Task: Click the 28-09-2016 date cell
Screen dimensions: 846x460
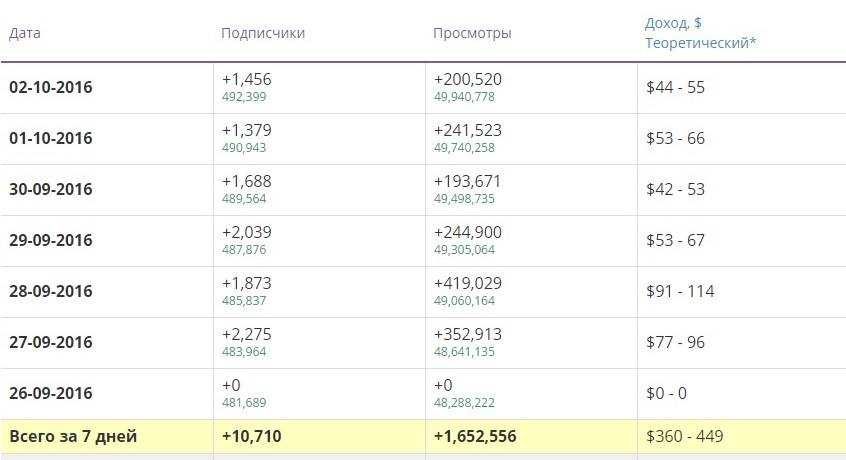Action: pos(51,291)
